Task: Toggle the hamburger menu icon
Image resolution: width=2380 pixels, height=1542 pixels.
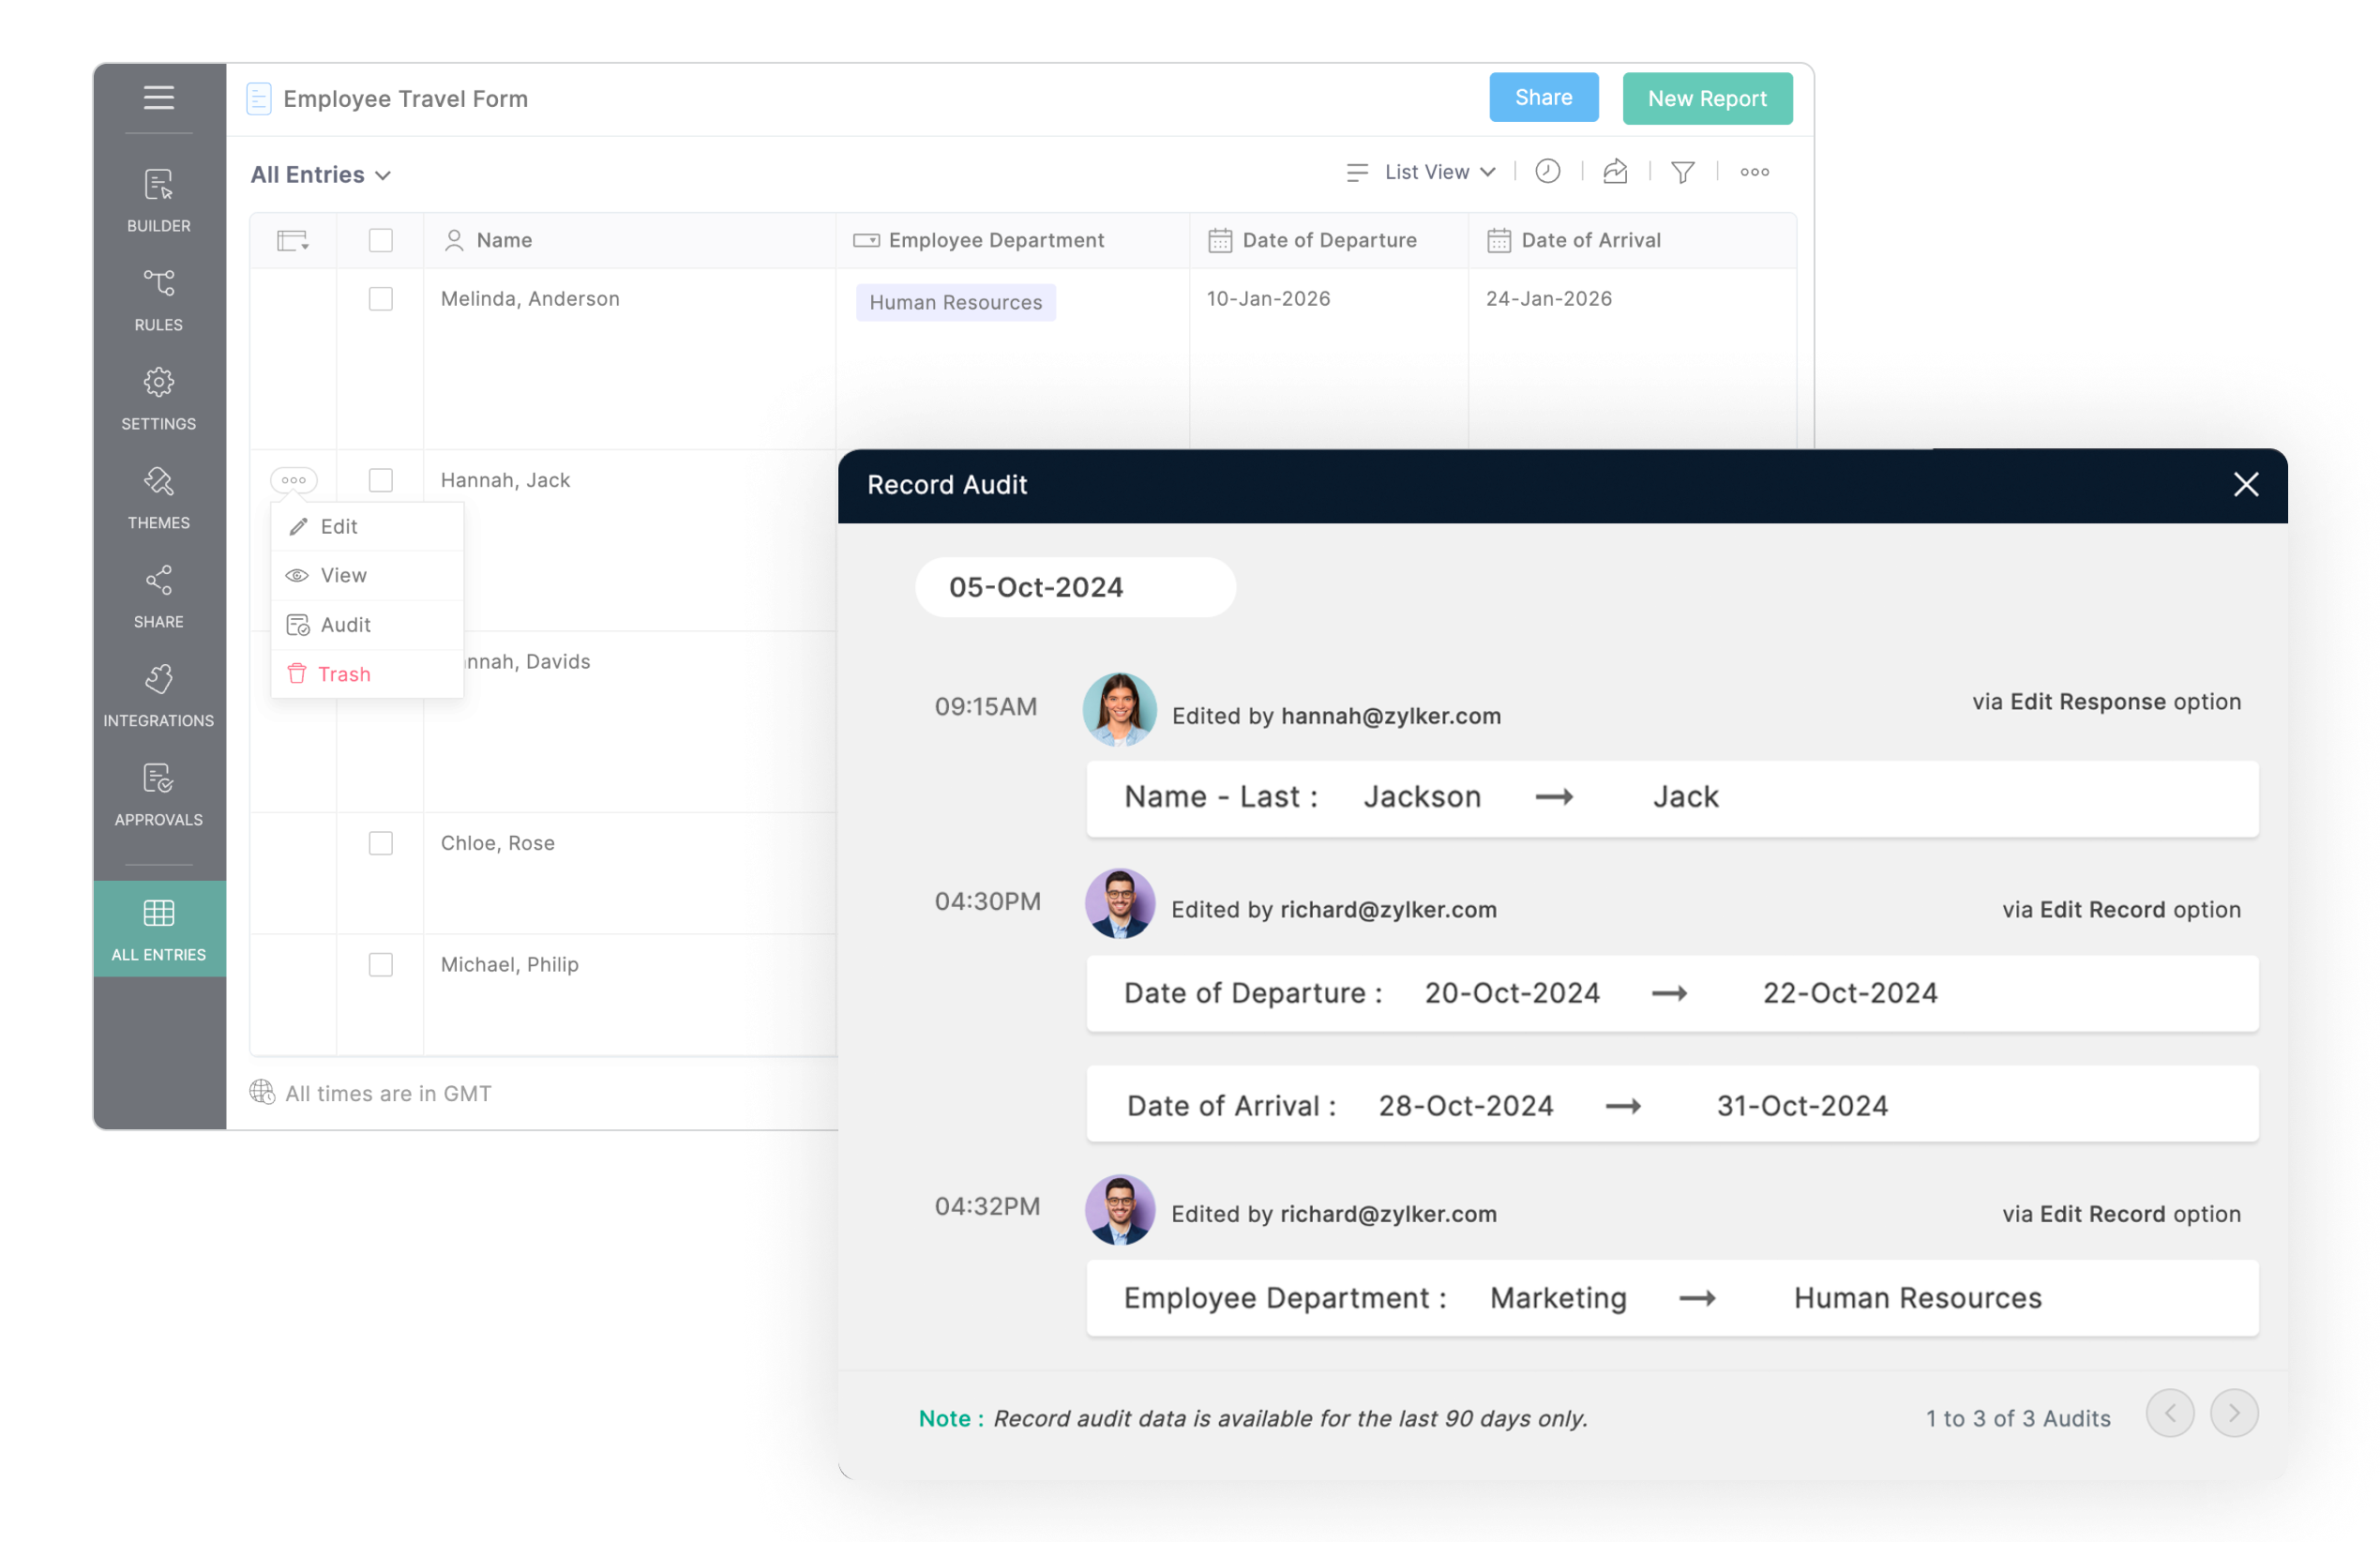Action: coord(158,97)
